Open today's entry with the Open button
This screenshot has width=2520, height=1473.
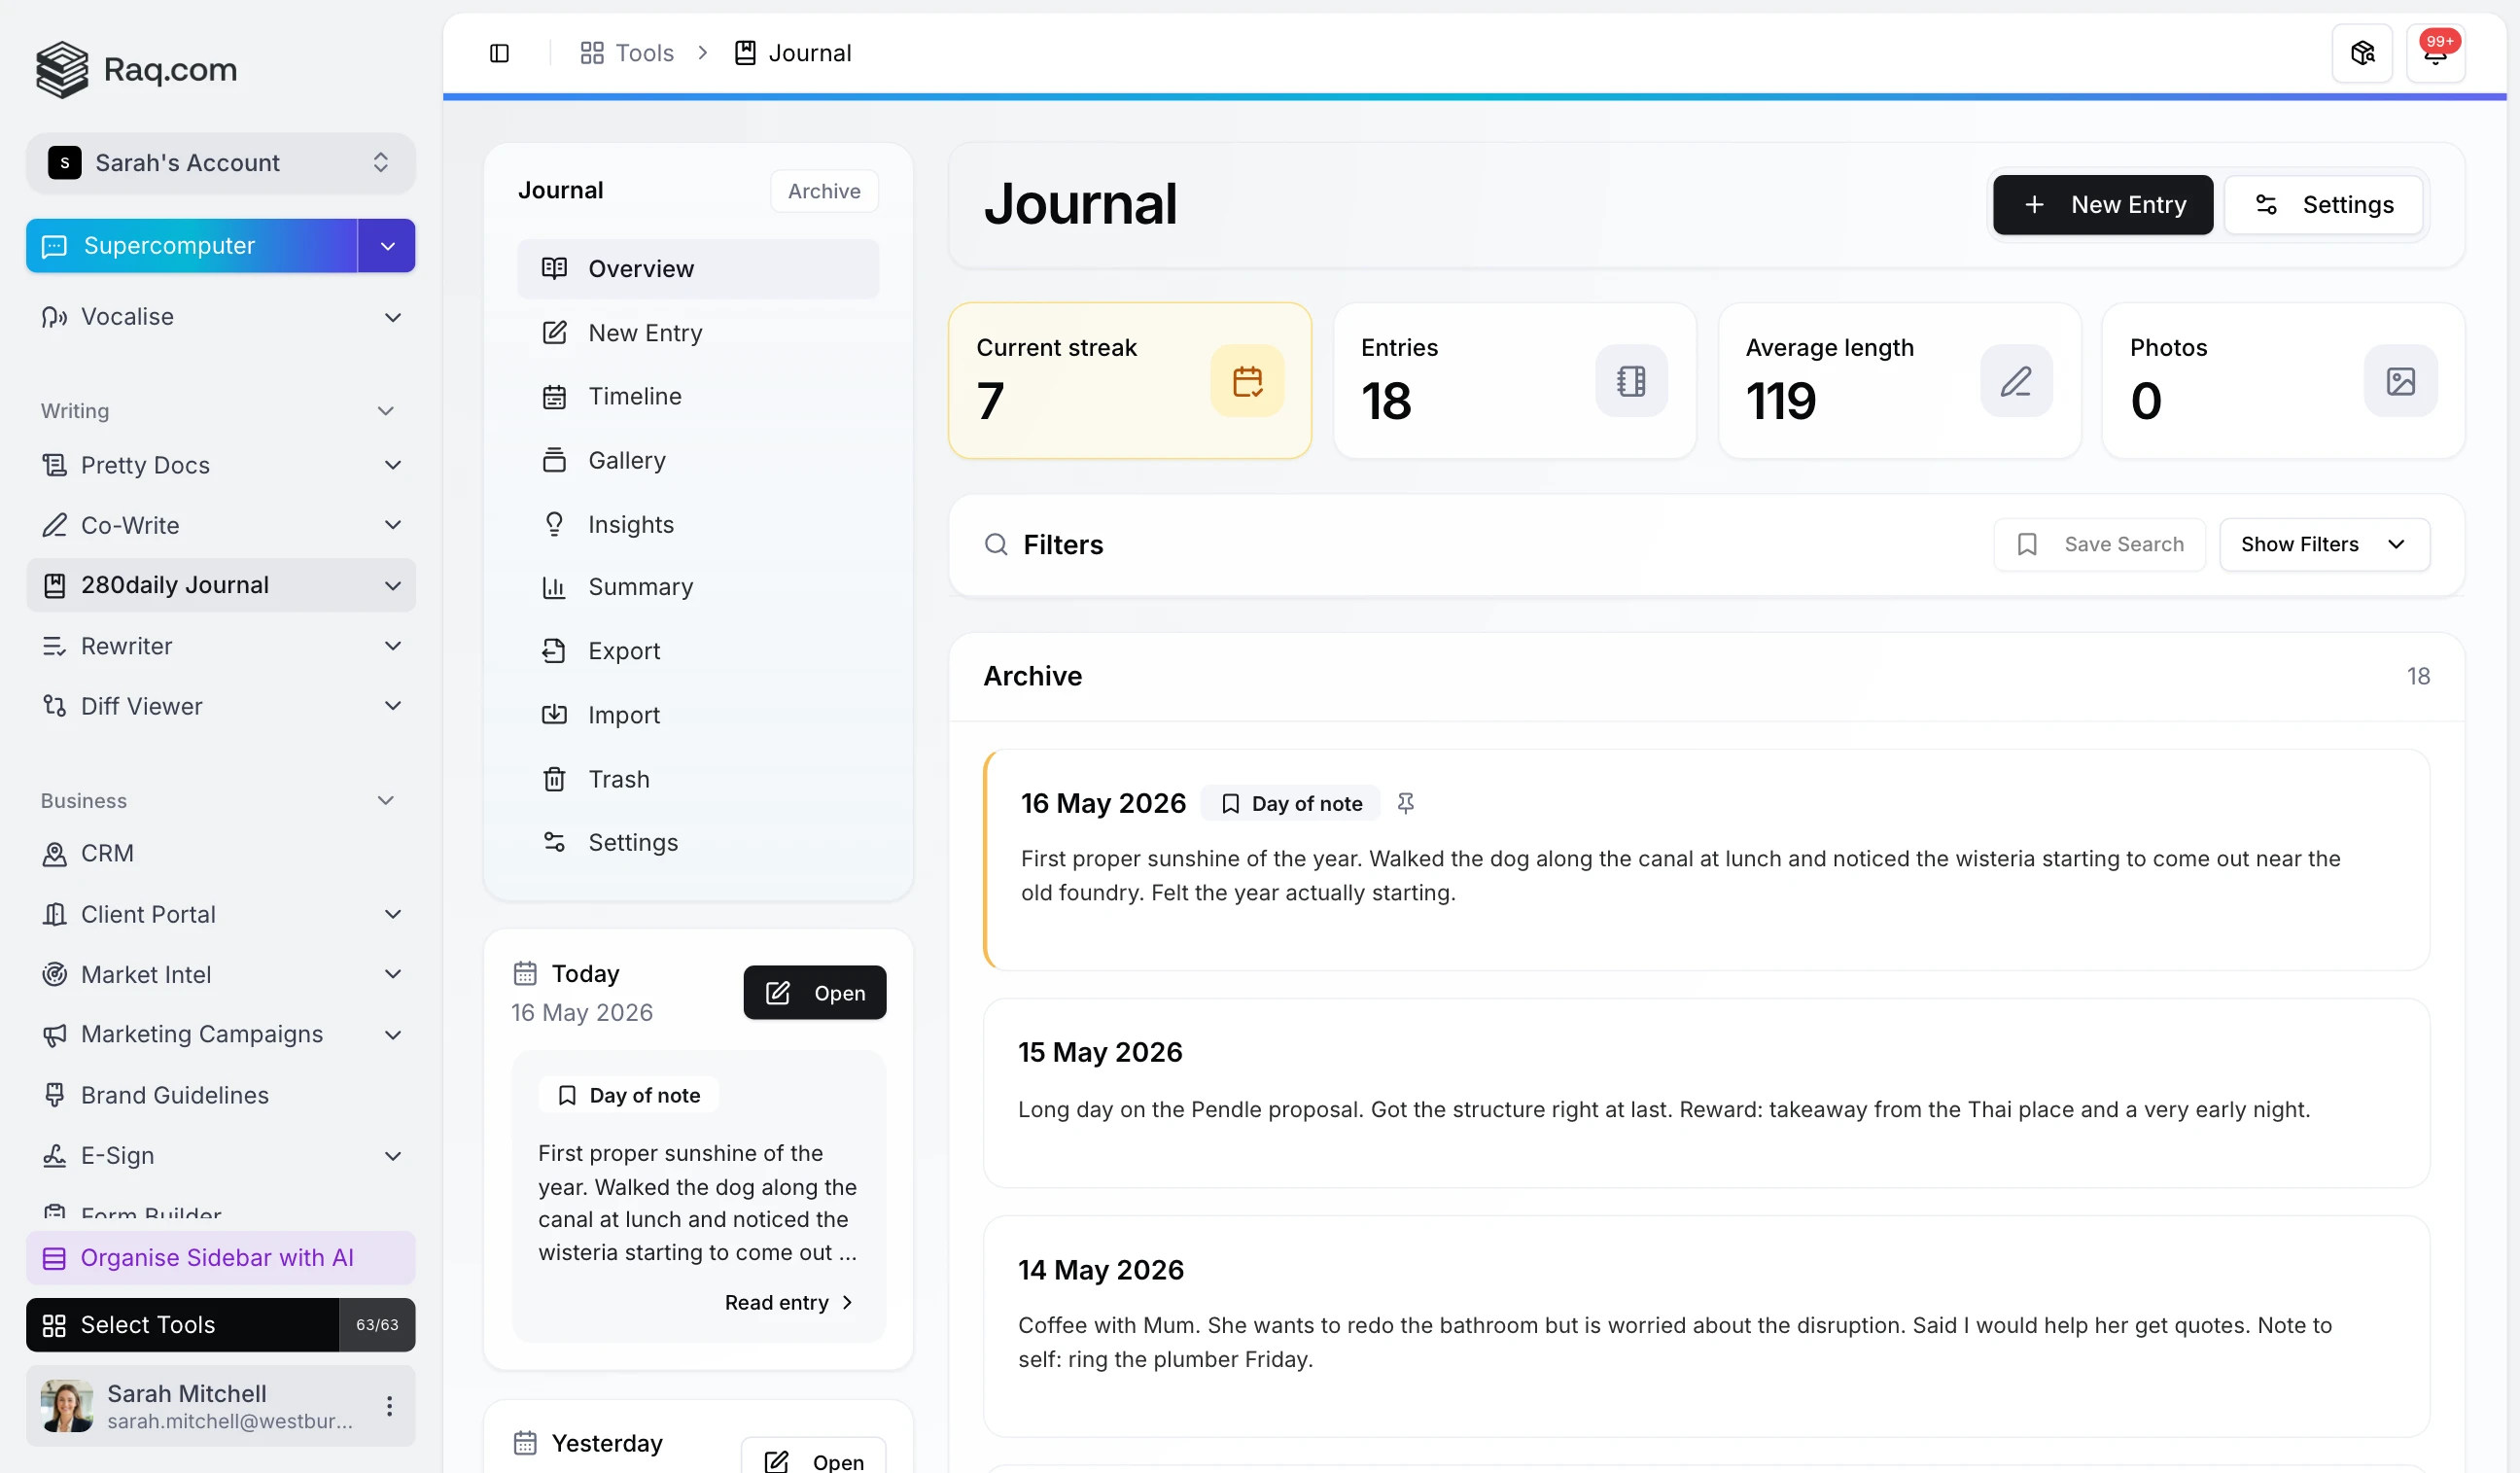pyautogui.click(x=815, y=993)
